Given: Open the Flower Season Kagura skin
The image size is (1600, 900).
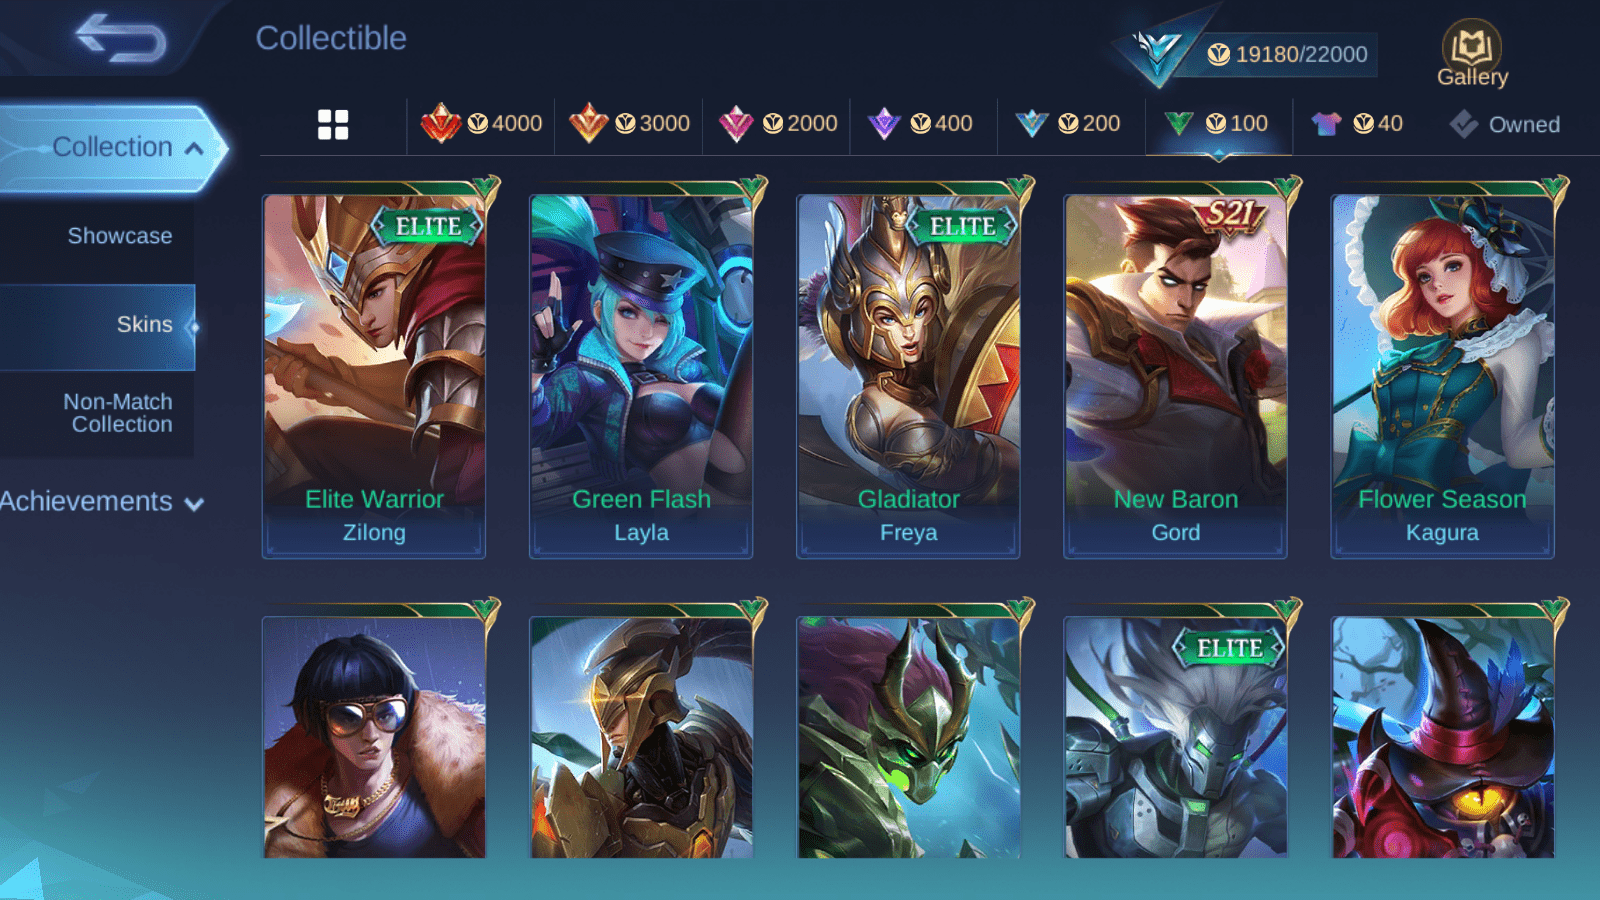Looking at the screenshot, I should click(x=1442, y=374).
